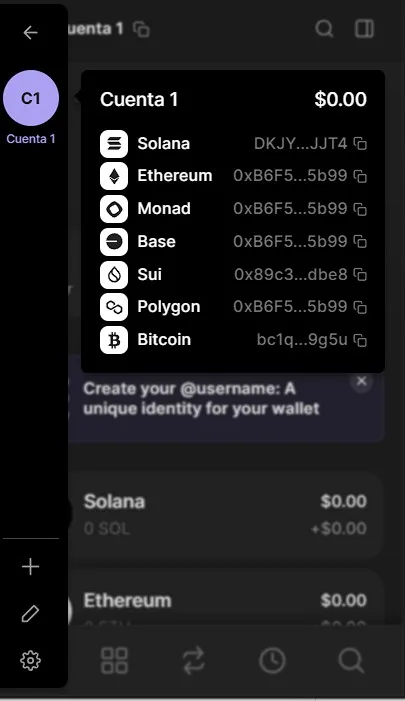This screenshot has height=701, width=405.
Task: Select the C1 account avatar
Action: (x=31, y=98)
